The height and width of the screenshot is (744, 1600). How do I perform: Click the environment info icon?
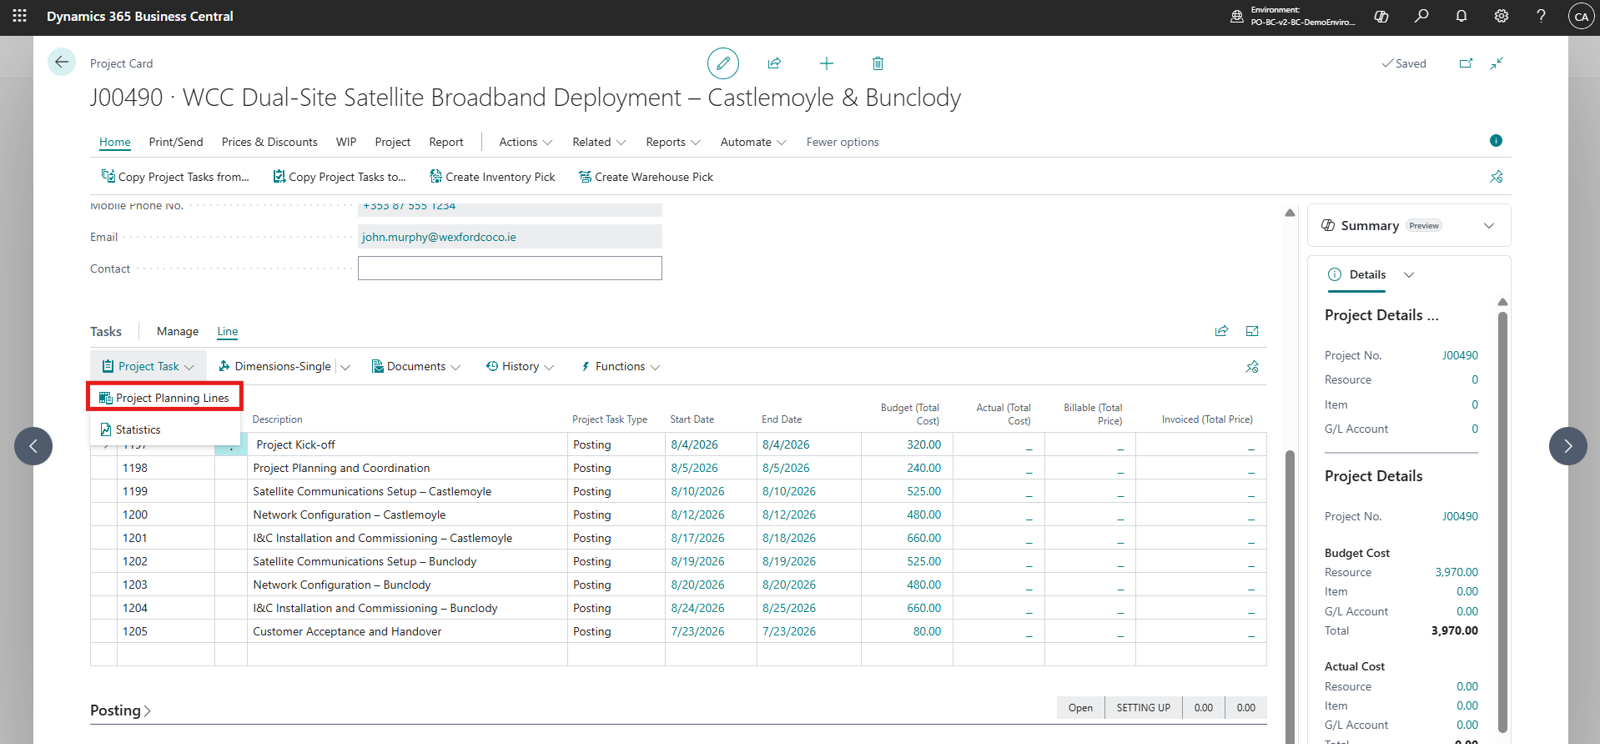[x=1237, y=16]
